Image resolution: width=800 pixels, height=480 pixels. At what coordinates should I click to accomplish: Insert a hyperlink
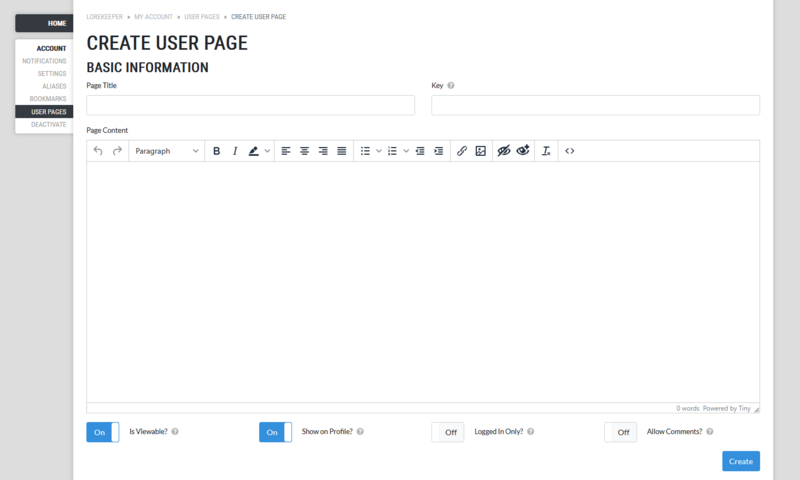(x=462, y=151)
